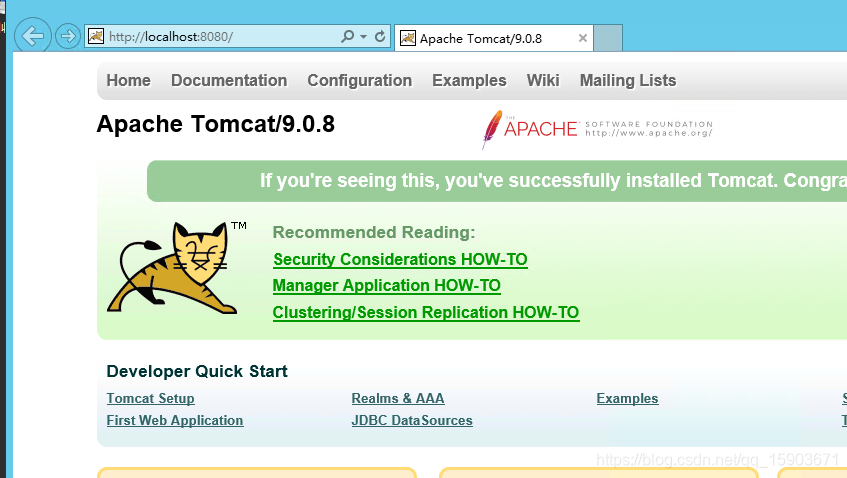Select the Apache Tomcat/9.0.8 tab
The height and width of the screenshot is (478, 847).
(x=494, y=38)
